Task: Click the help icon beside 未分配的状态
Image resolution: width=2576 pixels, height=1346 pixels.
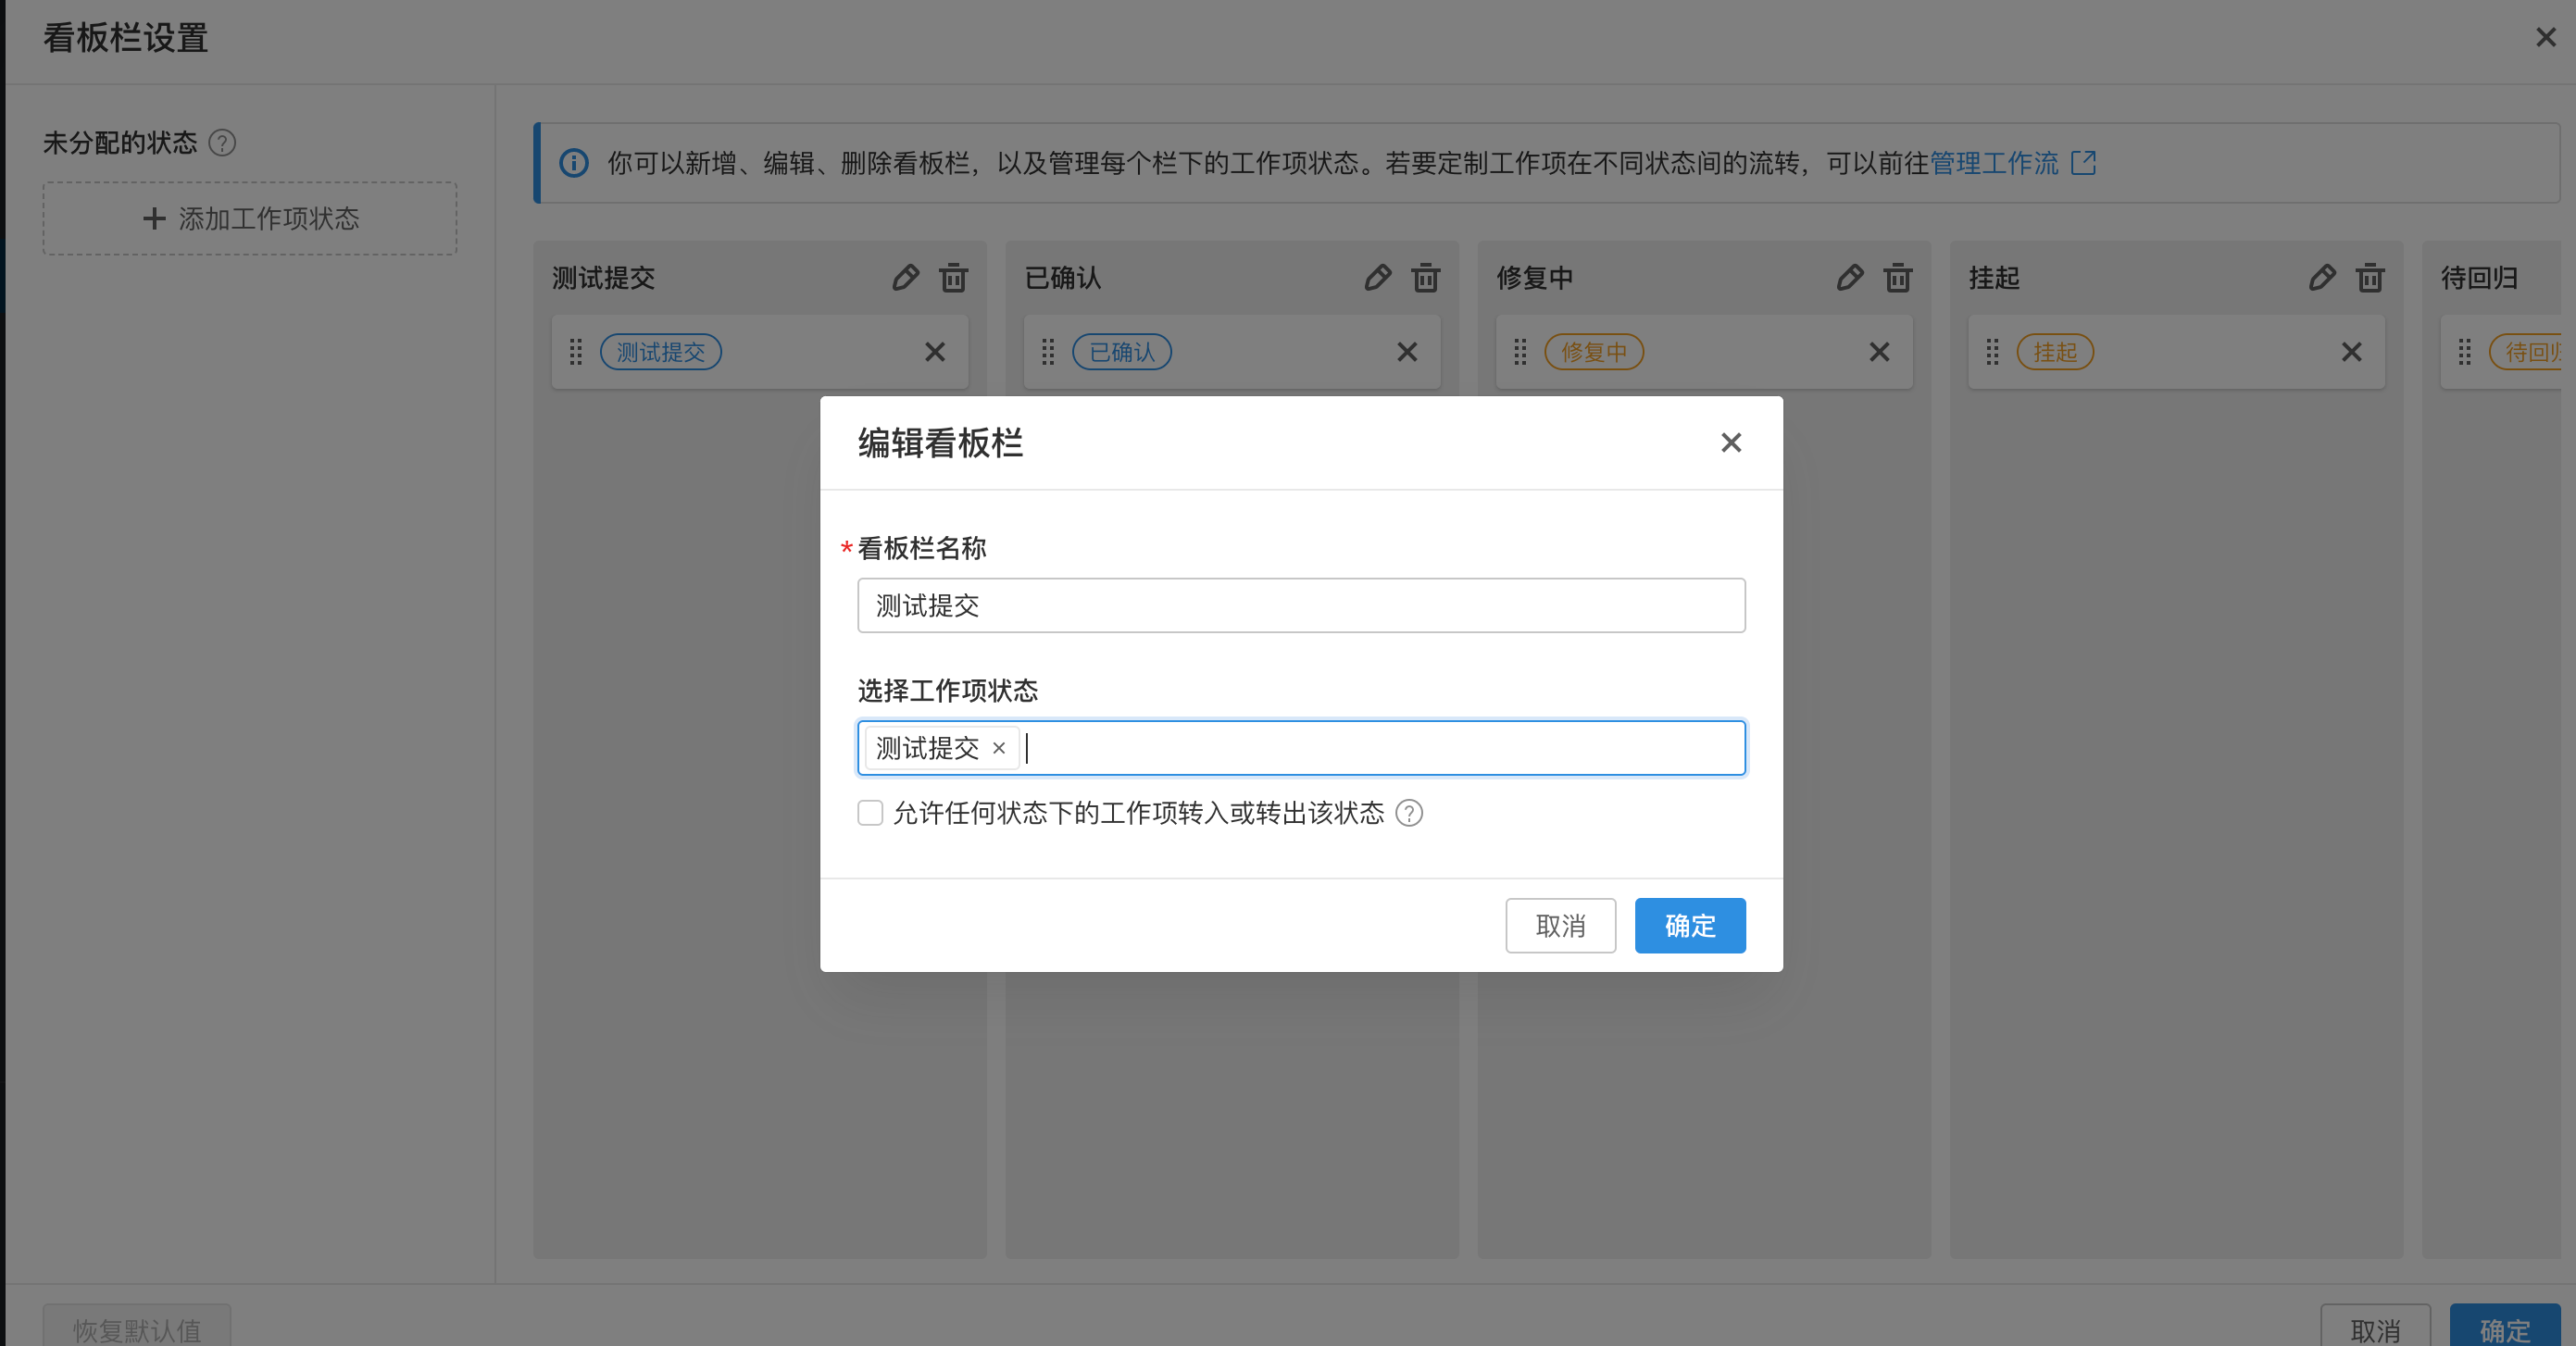Action: [222, 143]
